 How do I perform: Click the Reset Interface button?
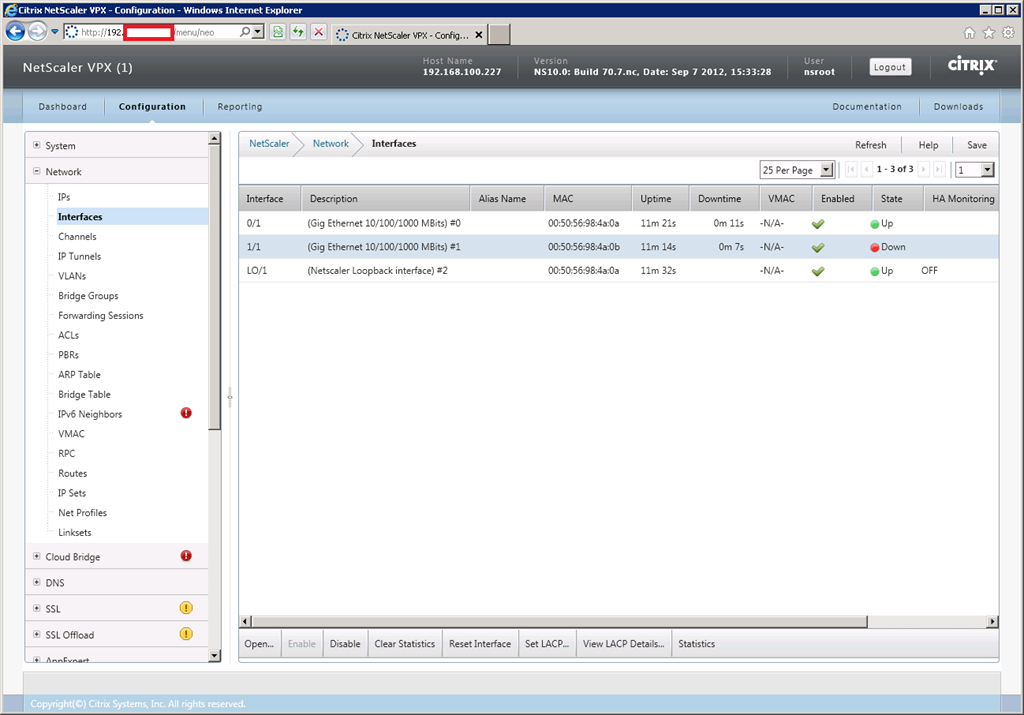tap(479, 644)
